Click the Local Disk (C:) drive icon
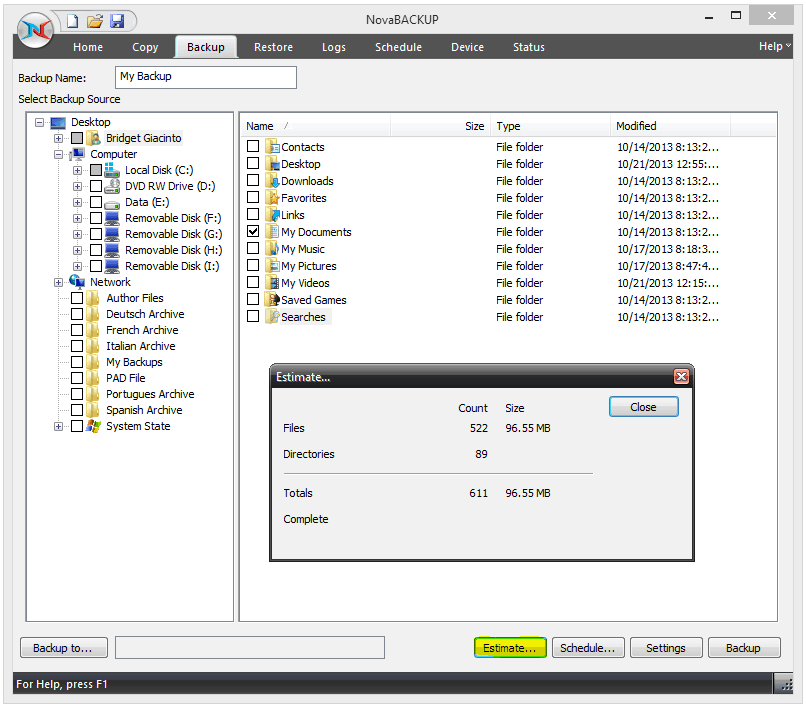The height and width of the screenshot is (706, 806). point(112,170)
